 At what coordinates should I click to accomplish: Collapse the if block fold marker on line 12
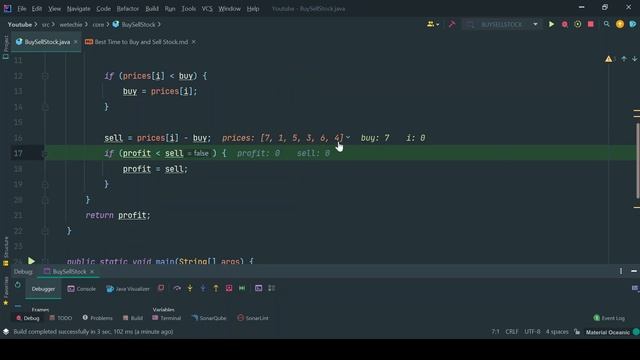[x=45, y=76]
